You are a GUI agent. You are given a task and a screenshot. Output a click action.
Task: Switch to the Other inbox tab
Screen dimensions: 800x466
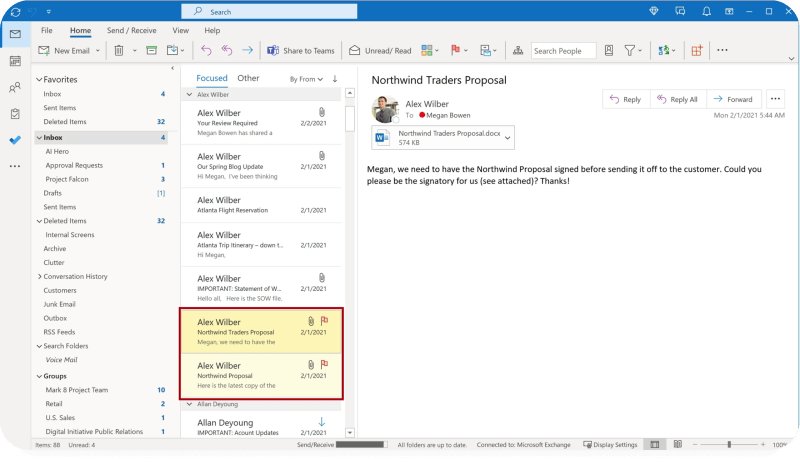(248, 78)
